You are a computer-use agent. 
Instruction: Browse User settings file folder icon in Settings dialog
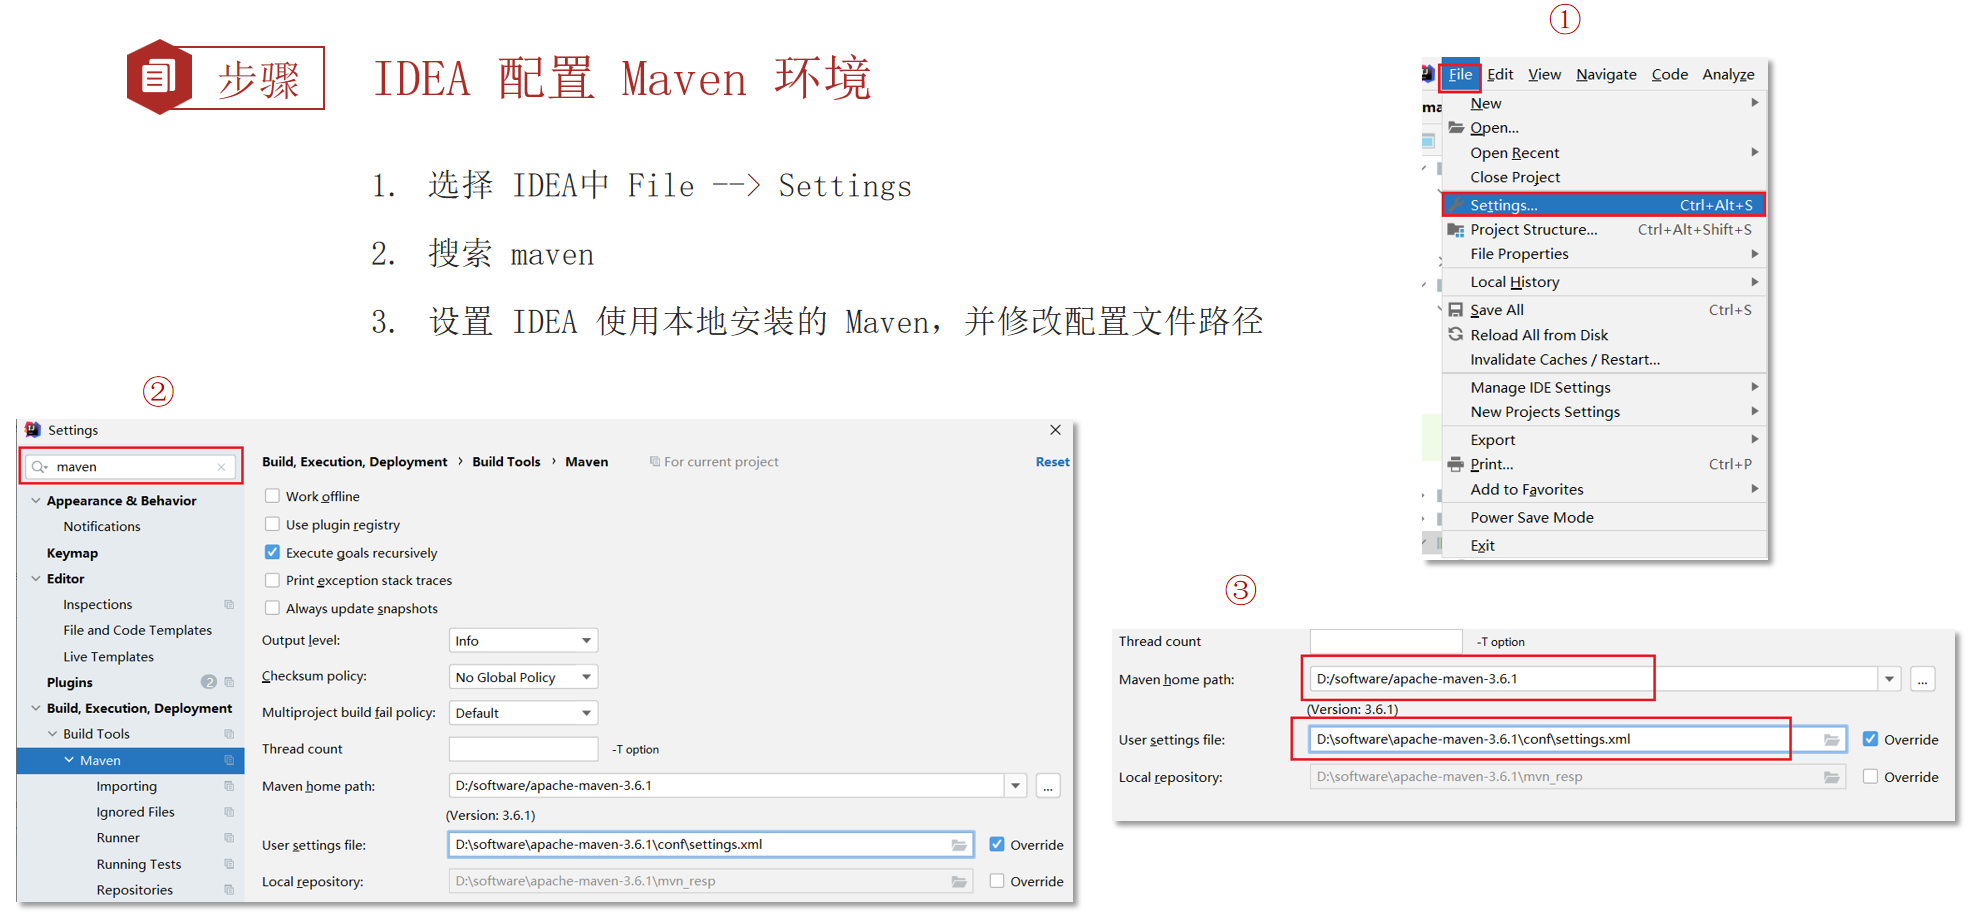point(959,845)
